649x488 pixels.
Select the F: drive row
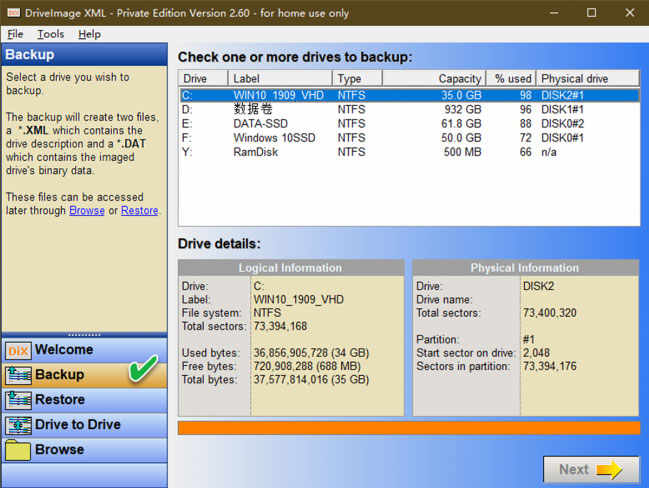coord(409,137)
